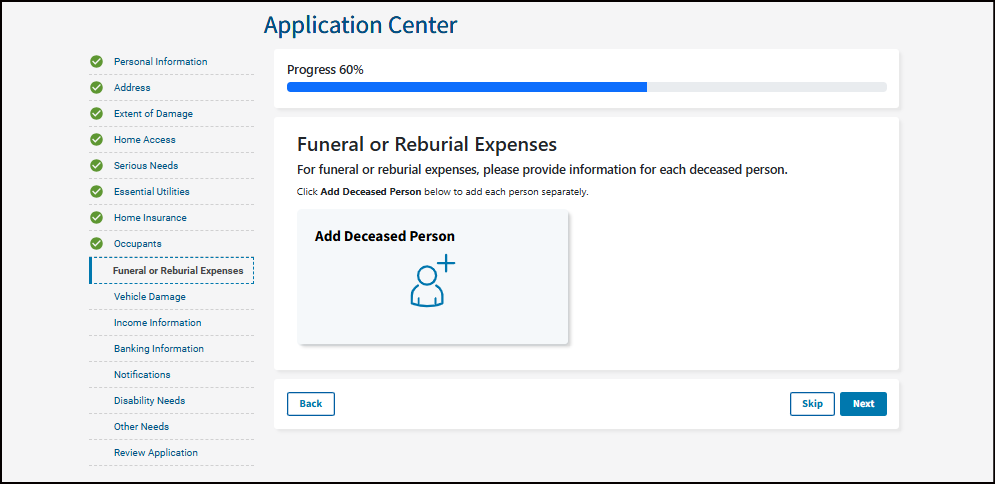Navigate to Income Information in sidebar
Image resolution: width=995 pixels, height=484 pixels.
tap(157, 323)
